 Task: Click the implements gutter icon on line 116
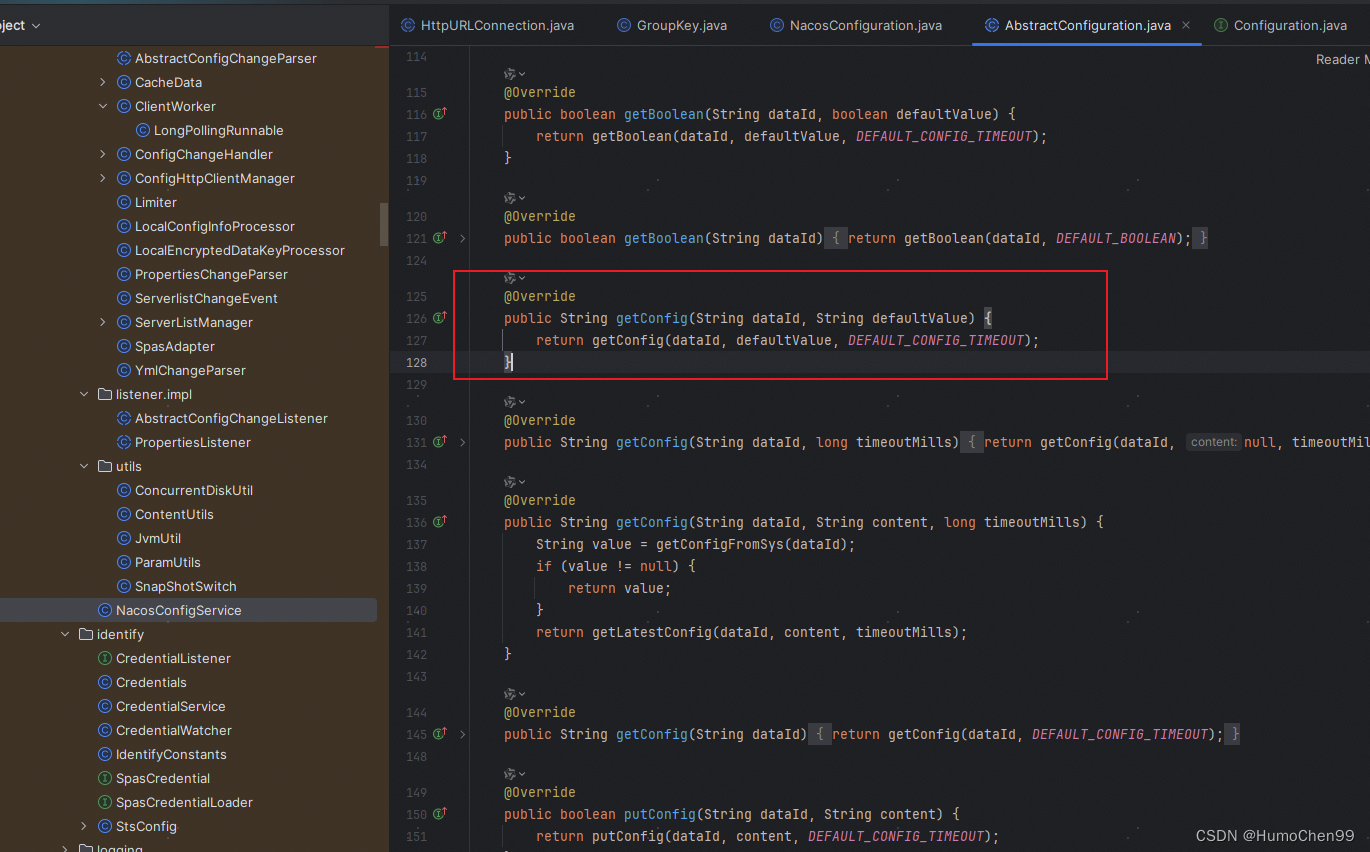click(x=439, y=114)
